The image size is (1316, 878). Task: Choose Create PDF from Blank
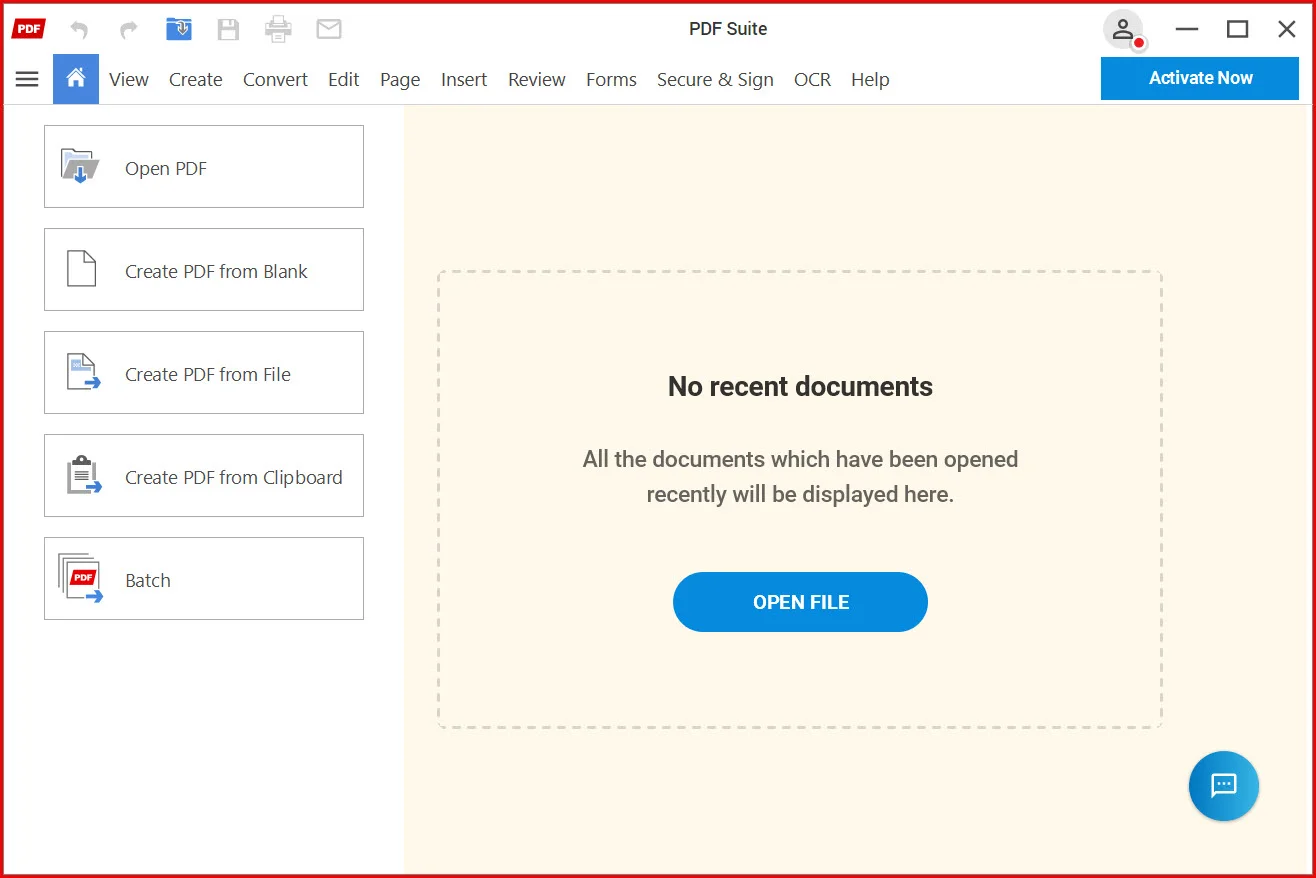[x=204, y=270]
